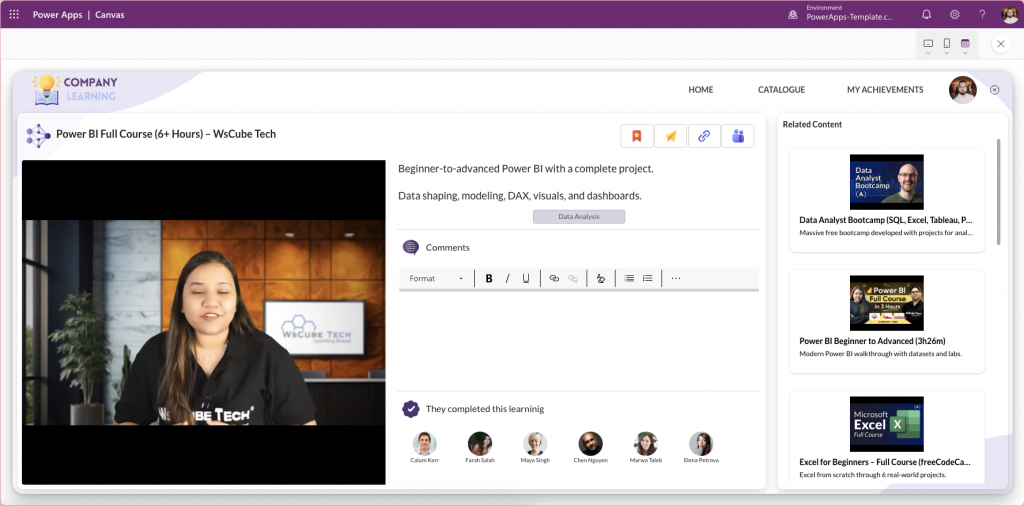Image resolution: width=1024 pixels, height=506 pixels.
Task: Copy the course link with the chain icon
Action: tap(704, 136)
